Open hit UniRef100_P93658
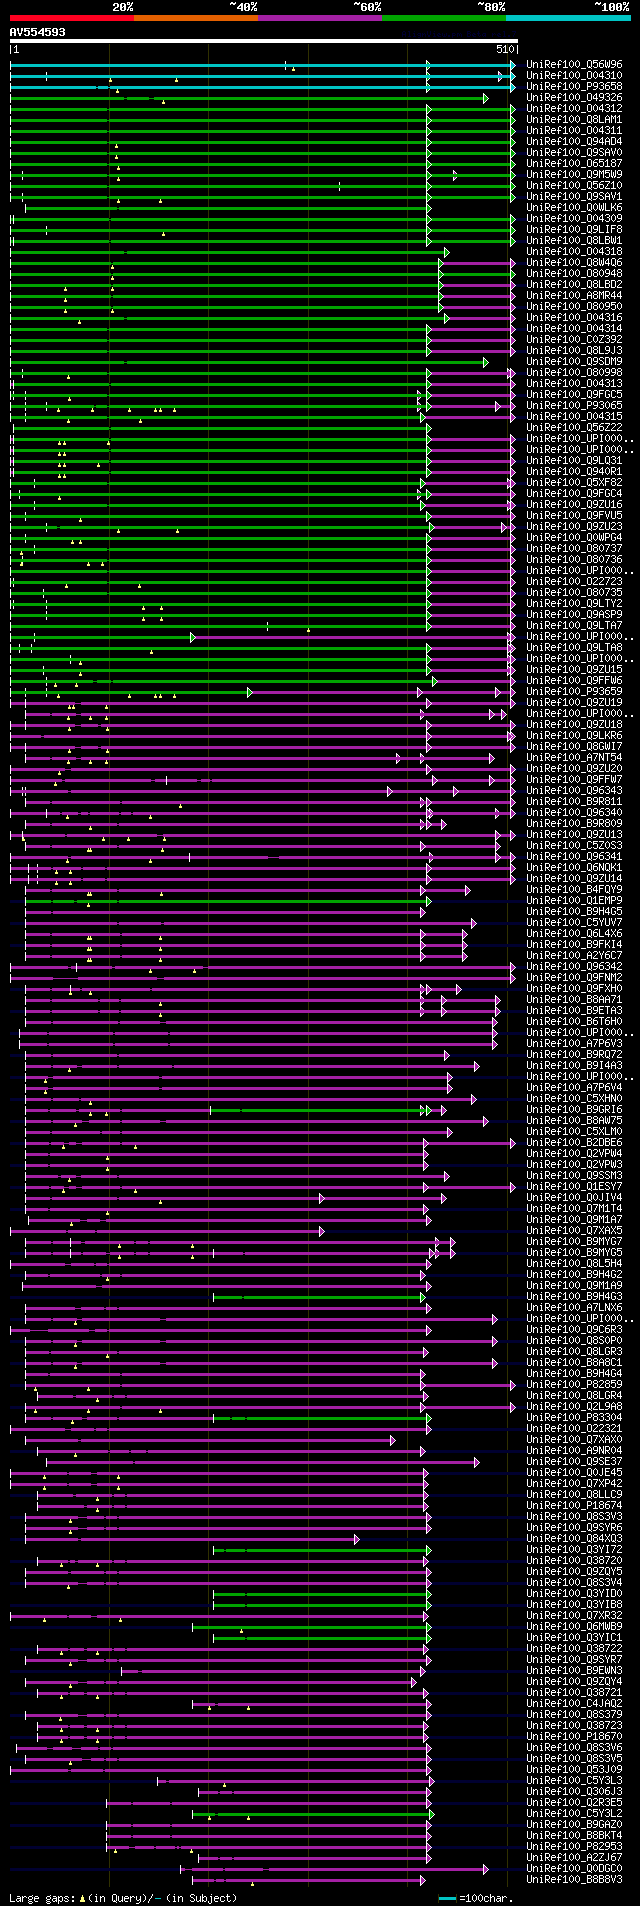 [574, 86]
